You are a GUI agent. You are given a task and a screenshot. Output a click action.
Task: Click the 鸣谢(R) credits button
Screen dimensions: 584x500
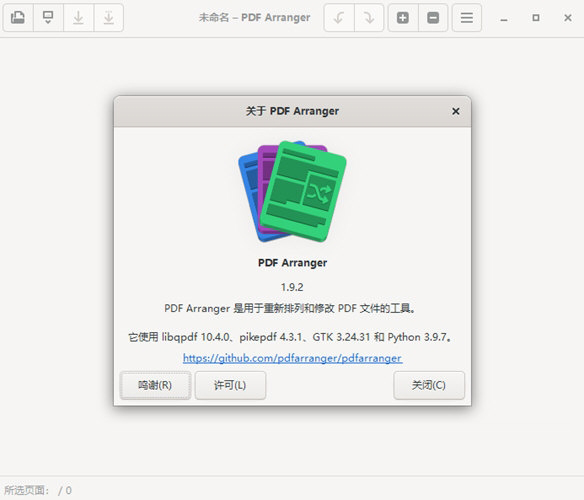coord(155,385)
